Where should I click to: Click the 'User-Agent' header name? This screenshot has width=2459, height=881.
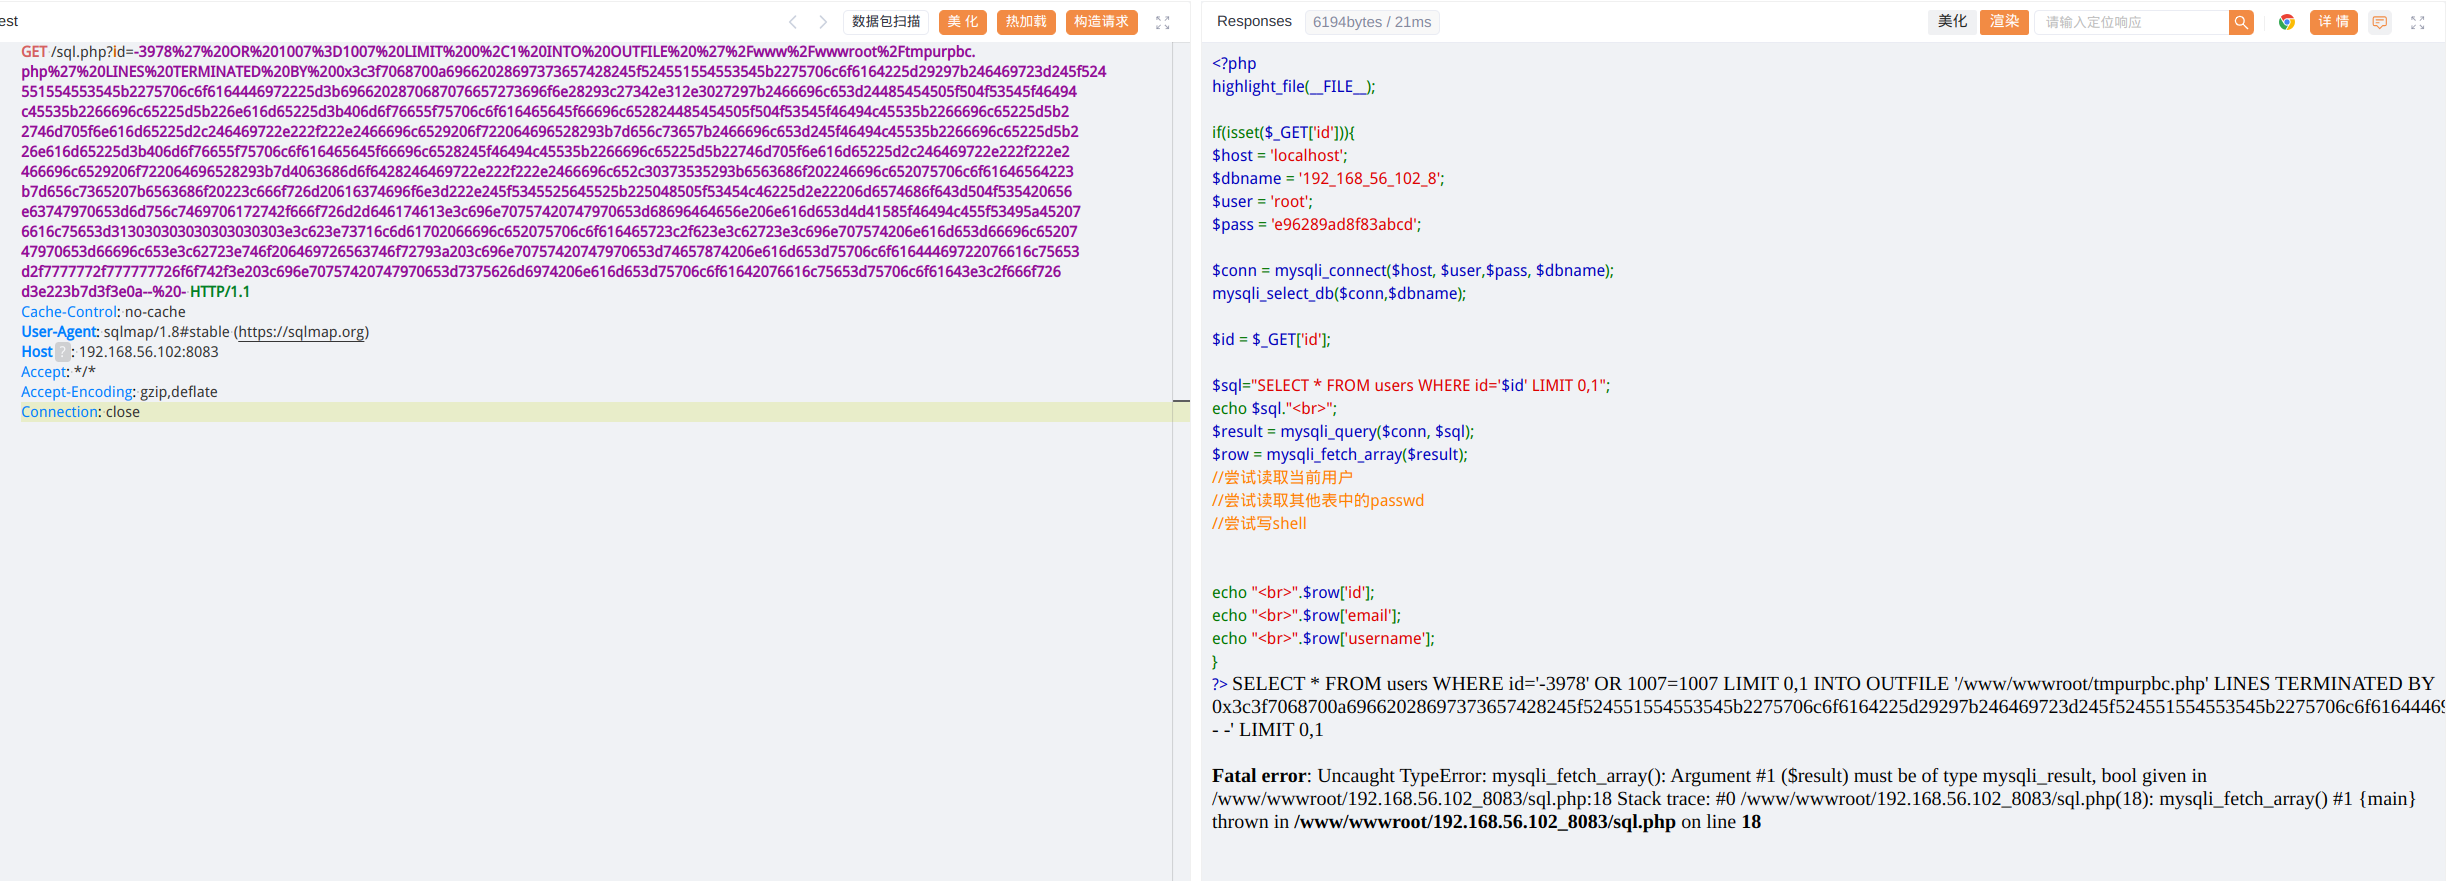(x=59, y=332)
